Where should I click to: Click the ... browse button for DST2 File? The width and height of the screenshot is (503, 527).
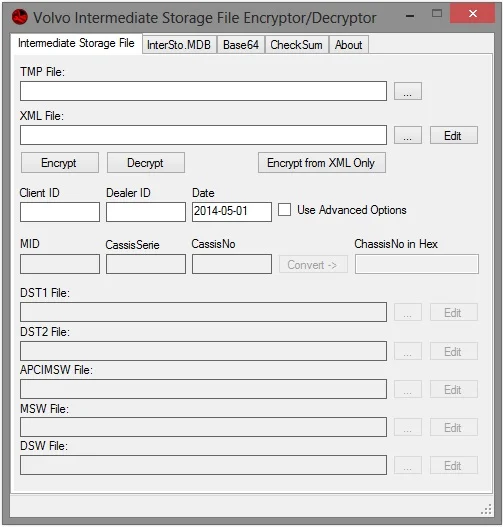point(408,351)
